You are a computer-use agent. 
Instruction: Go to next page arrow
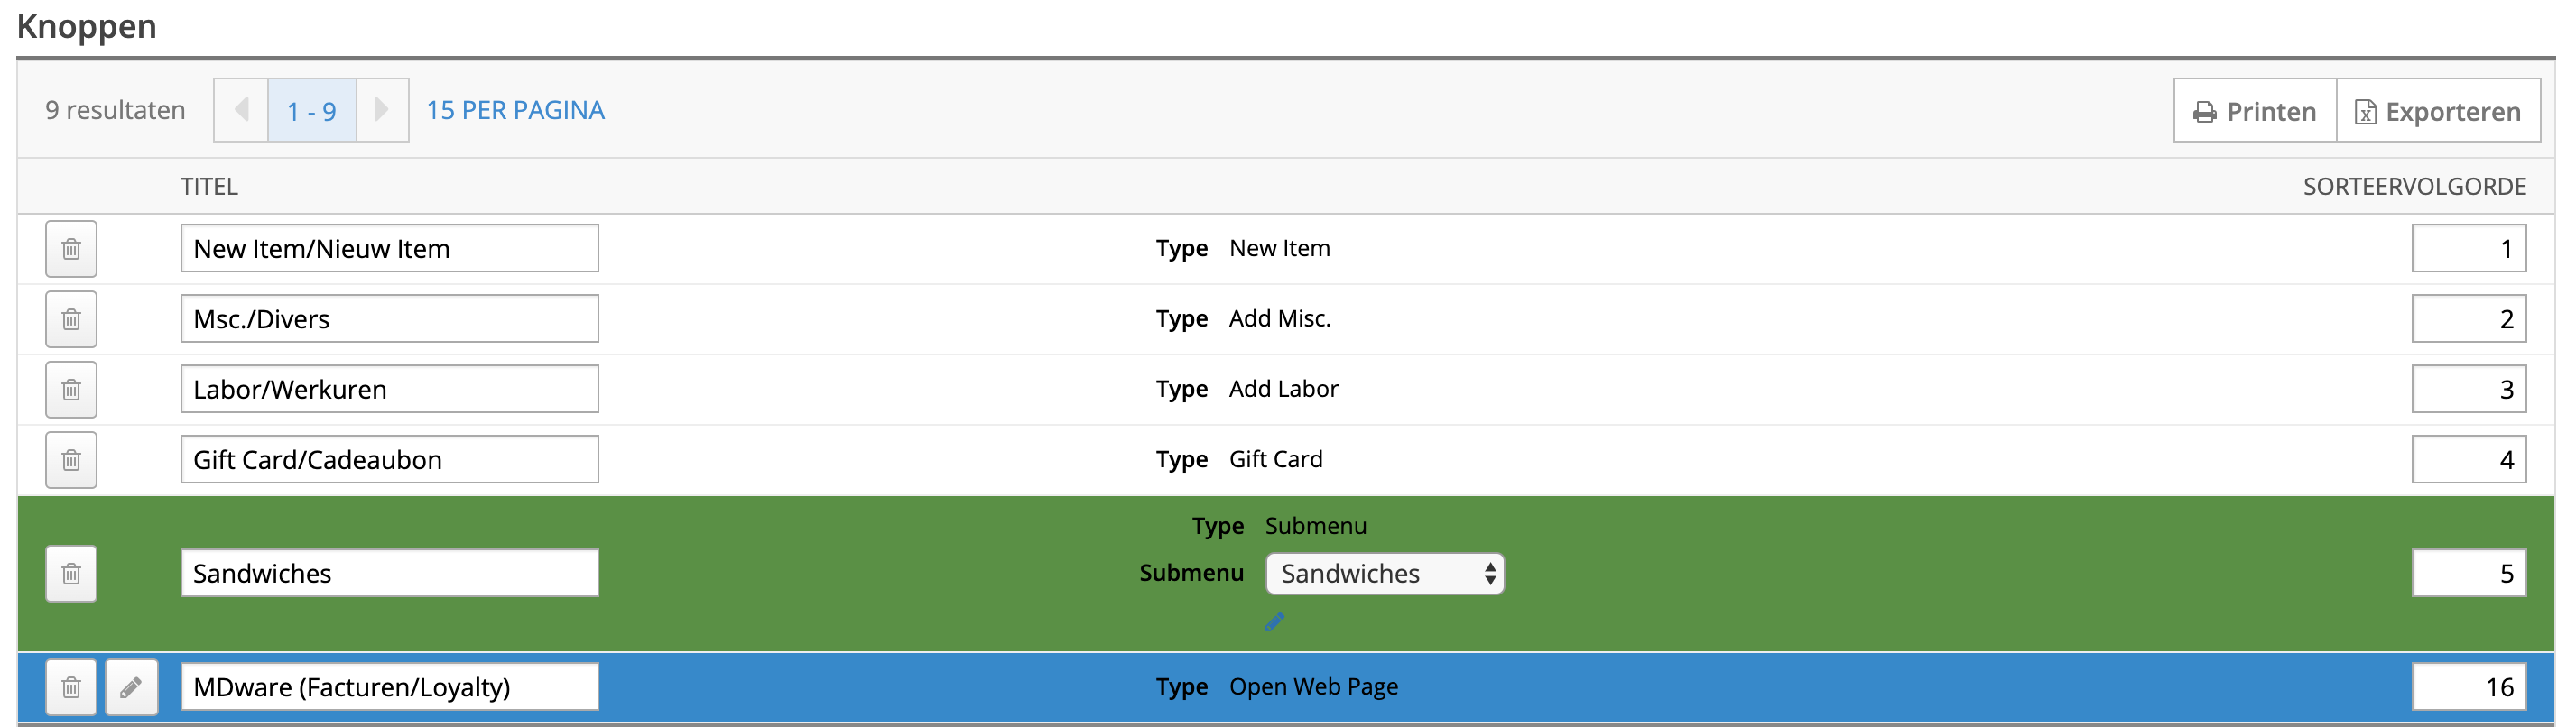coord(382,110)
